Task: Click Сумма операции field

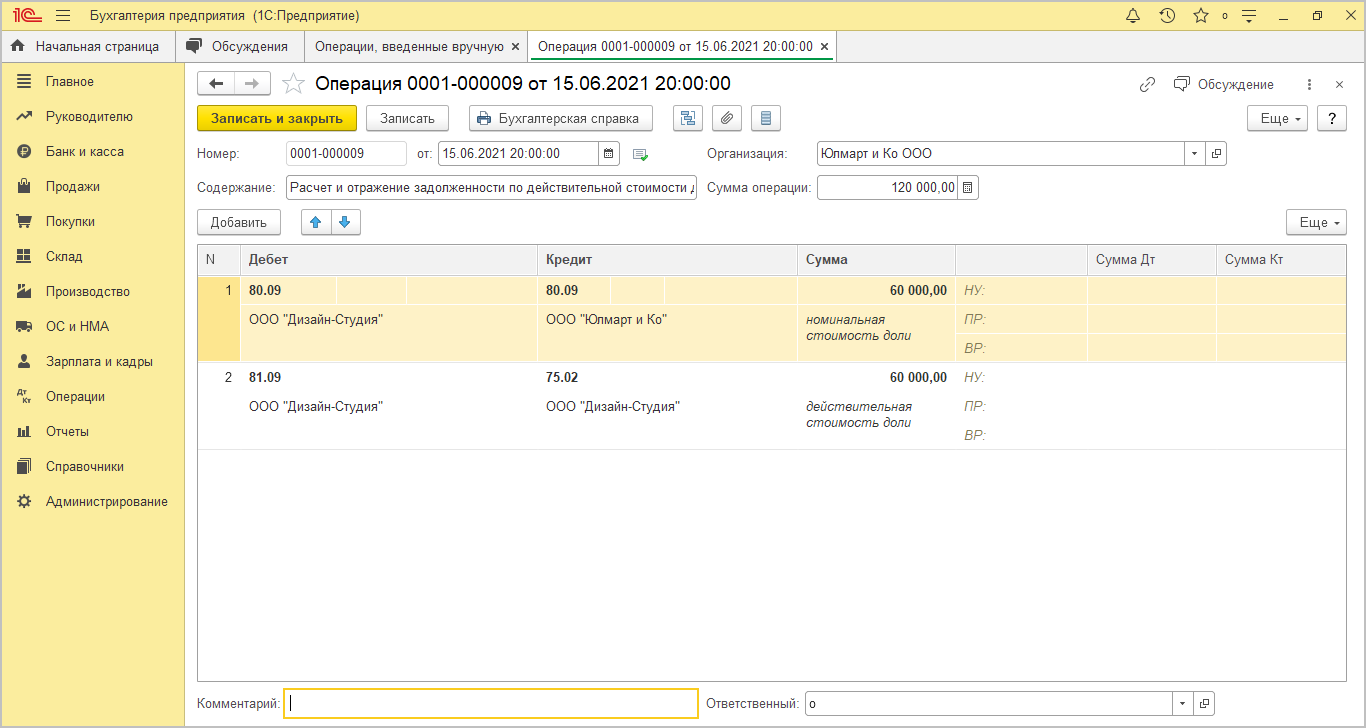Action: [x=887, y=188]
